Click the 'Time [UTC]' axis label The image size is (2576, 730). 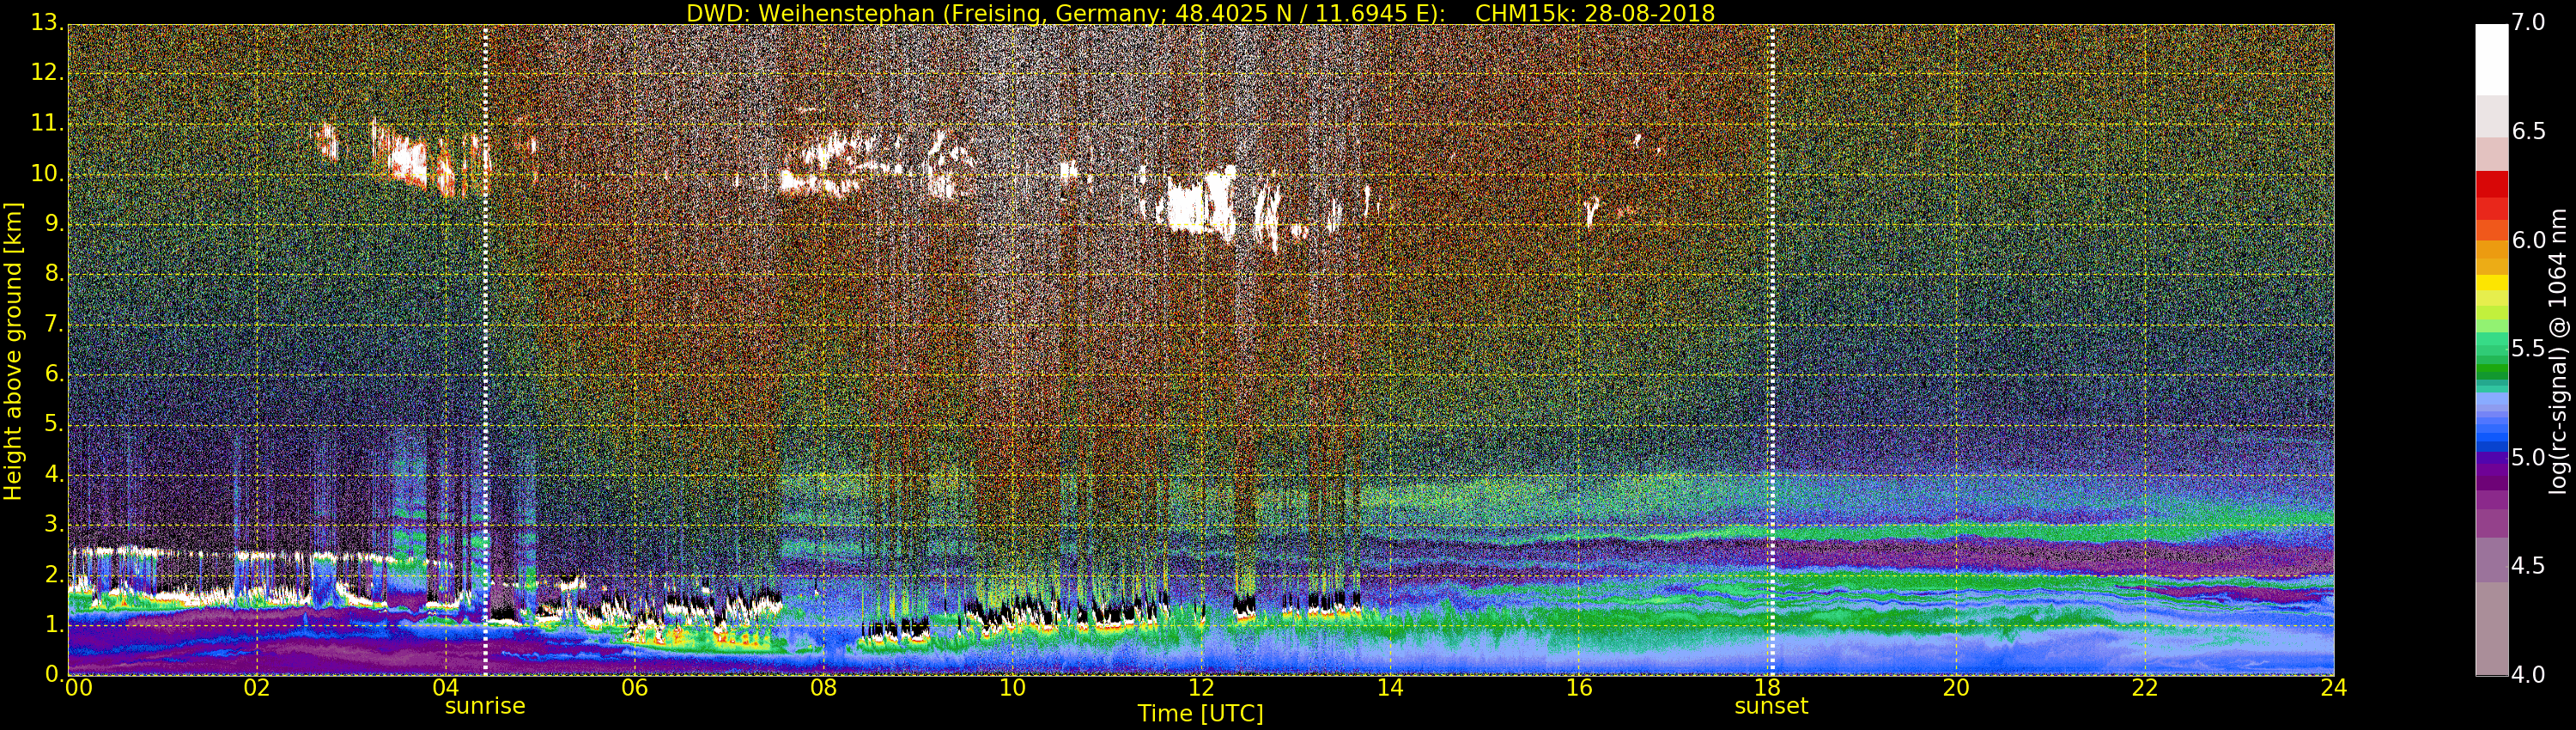tap(1200, 714)
